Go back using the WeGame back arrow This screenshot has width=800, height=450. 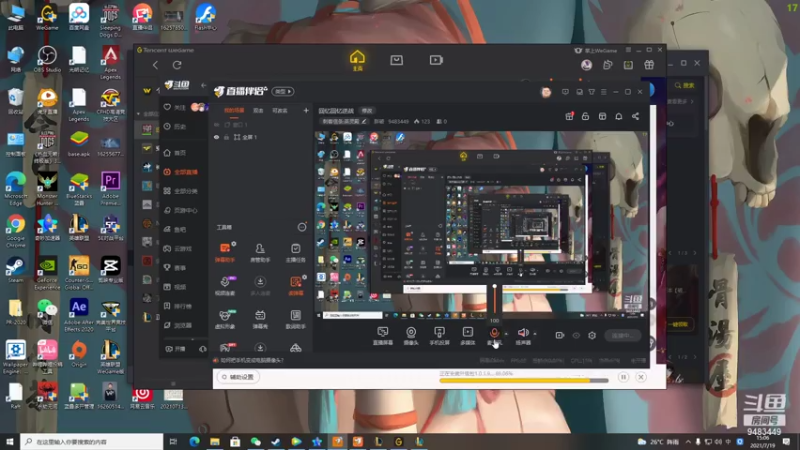[155, 65]
